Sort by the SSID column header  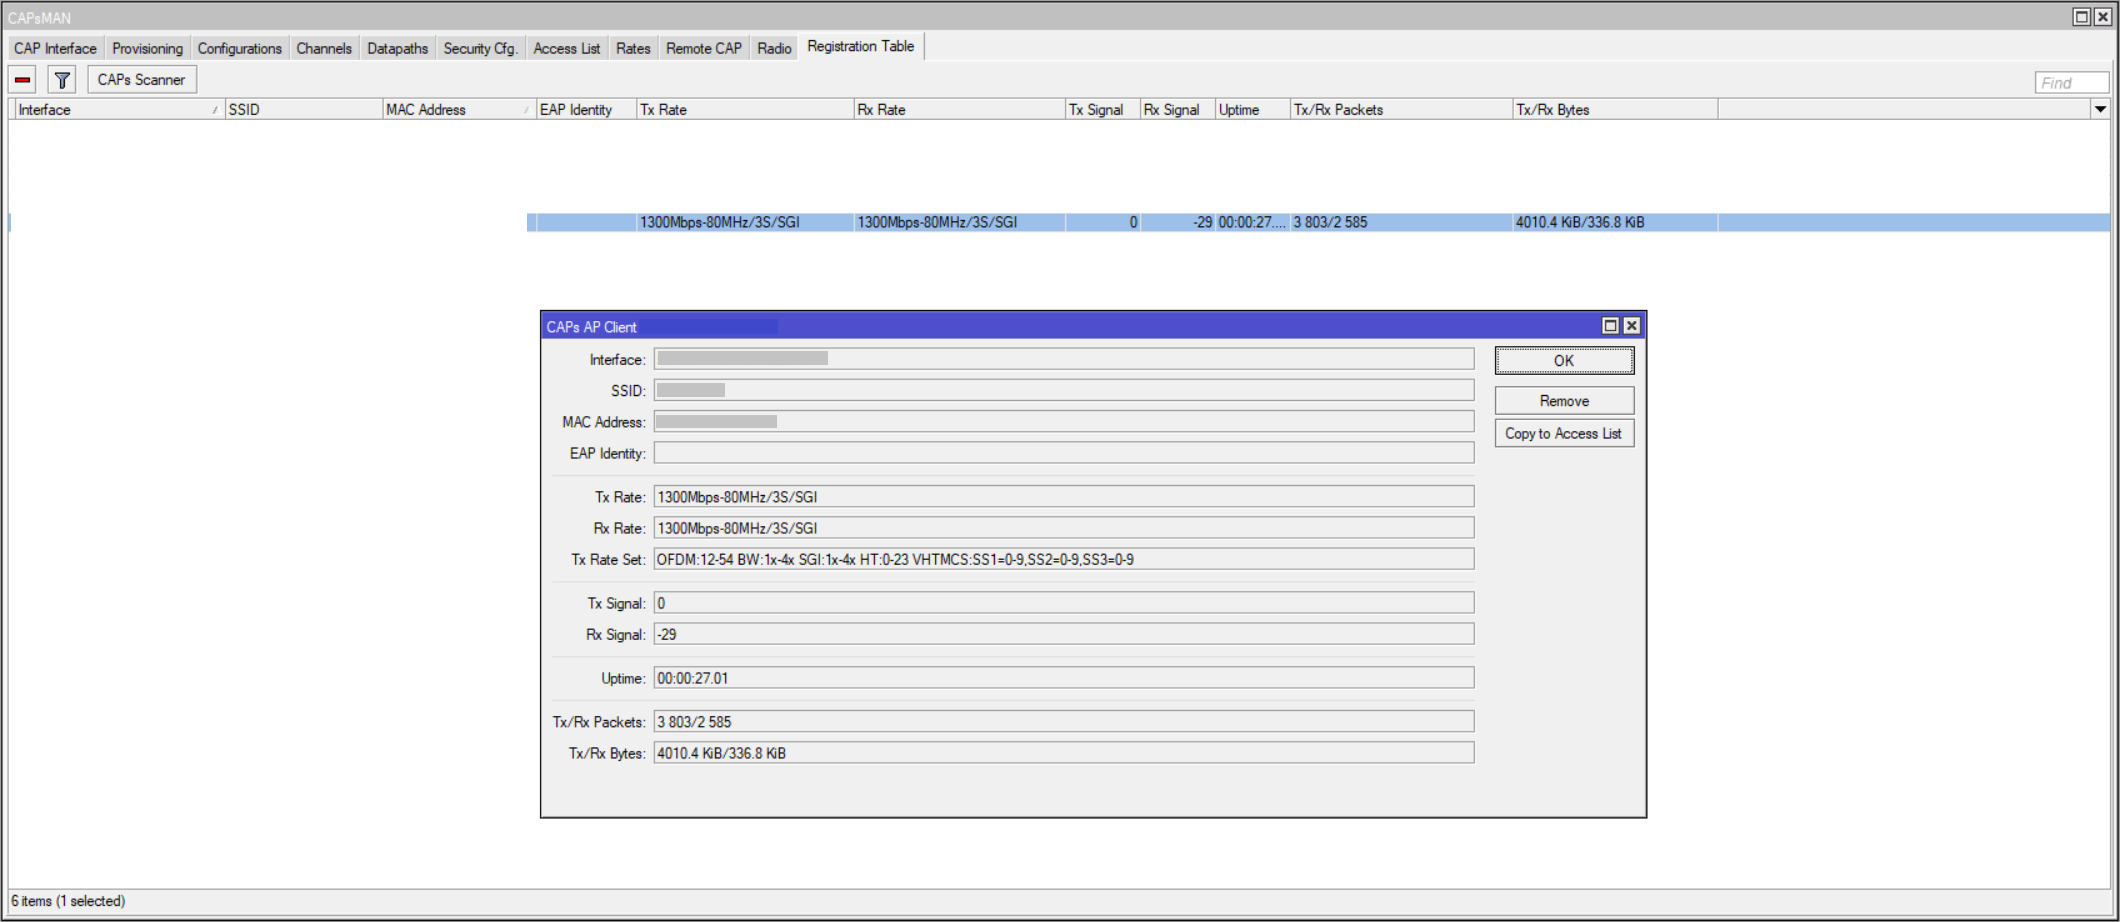304,110
